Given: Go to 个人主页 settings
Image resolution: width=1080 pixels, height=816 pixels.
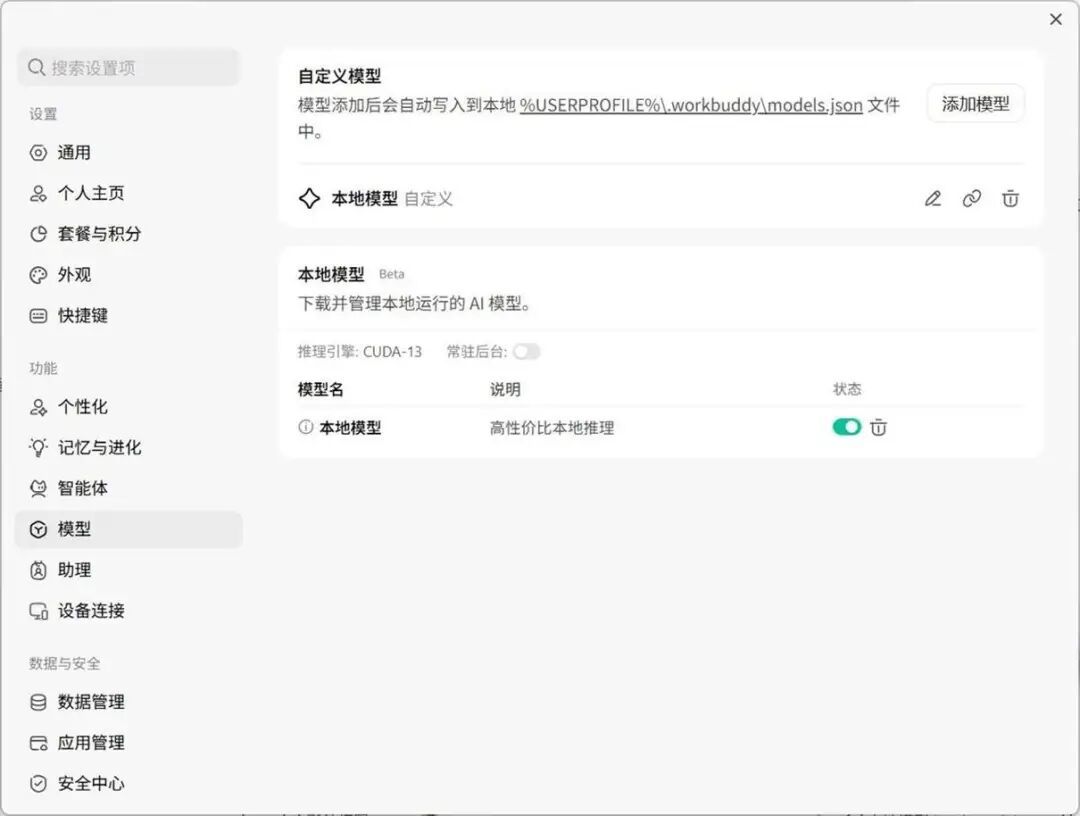Looking at the screenshot, I should [x=128, y=193].
